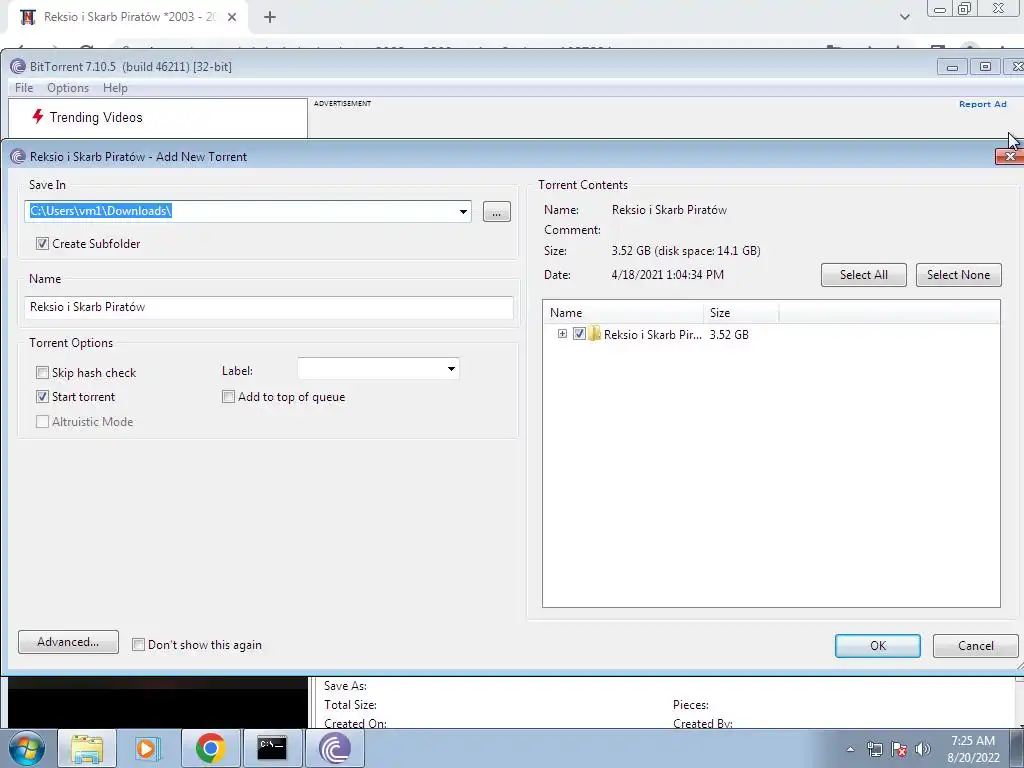Select the Reksio i Skarb Piratów browser tab
Image resolution: width=1024 pixels, height=768 pixels.
tap(127, 17)
